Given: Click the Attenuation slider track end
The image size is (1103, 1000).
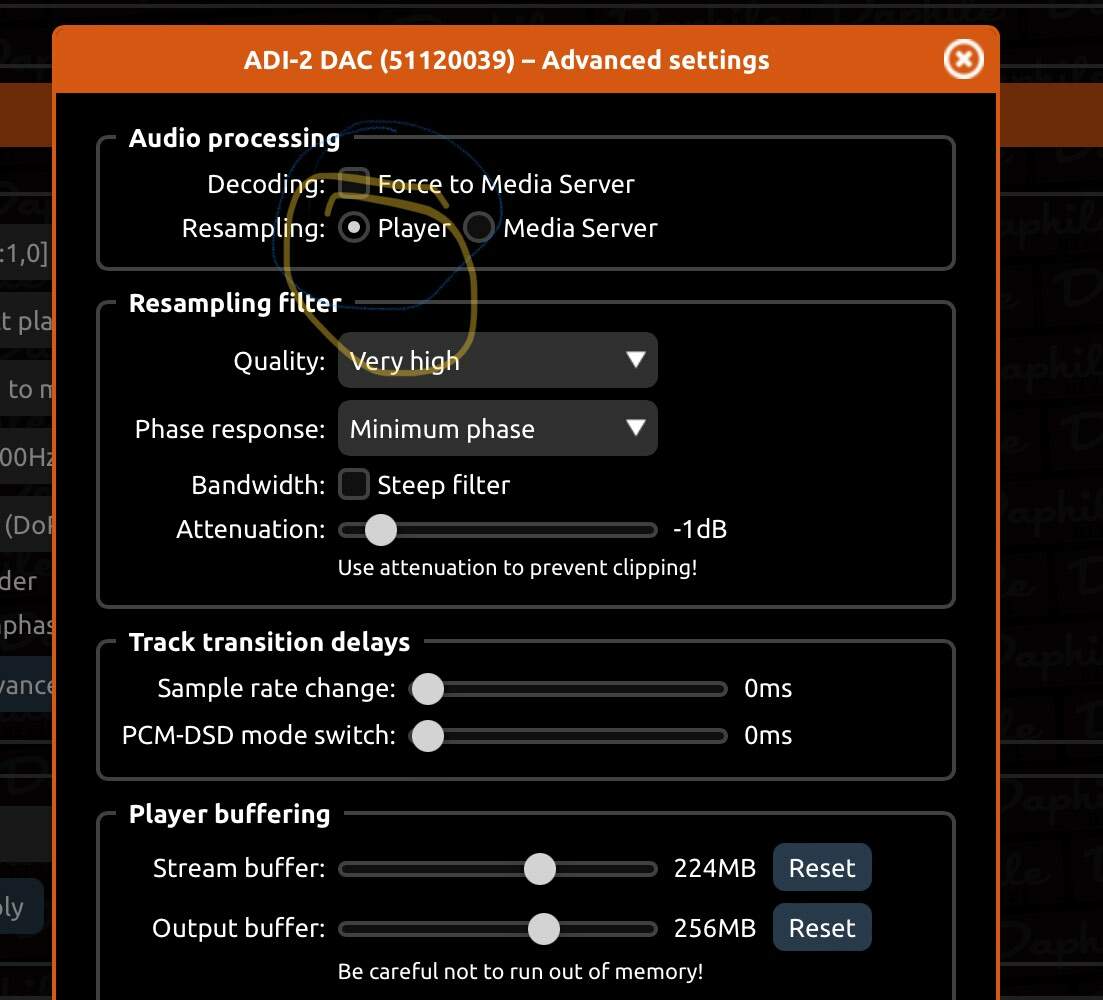Looking at the screenshot, I should coord(651,530).
